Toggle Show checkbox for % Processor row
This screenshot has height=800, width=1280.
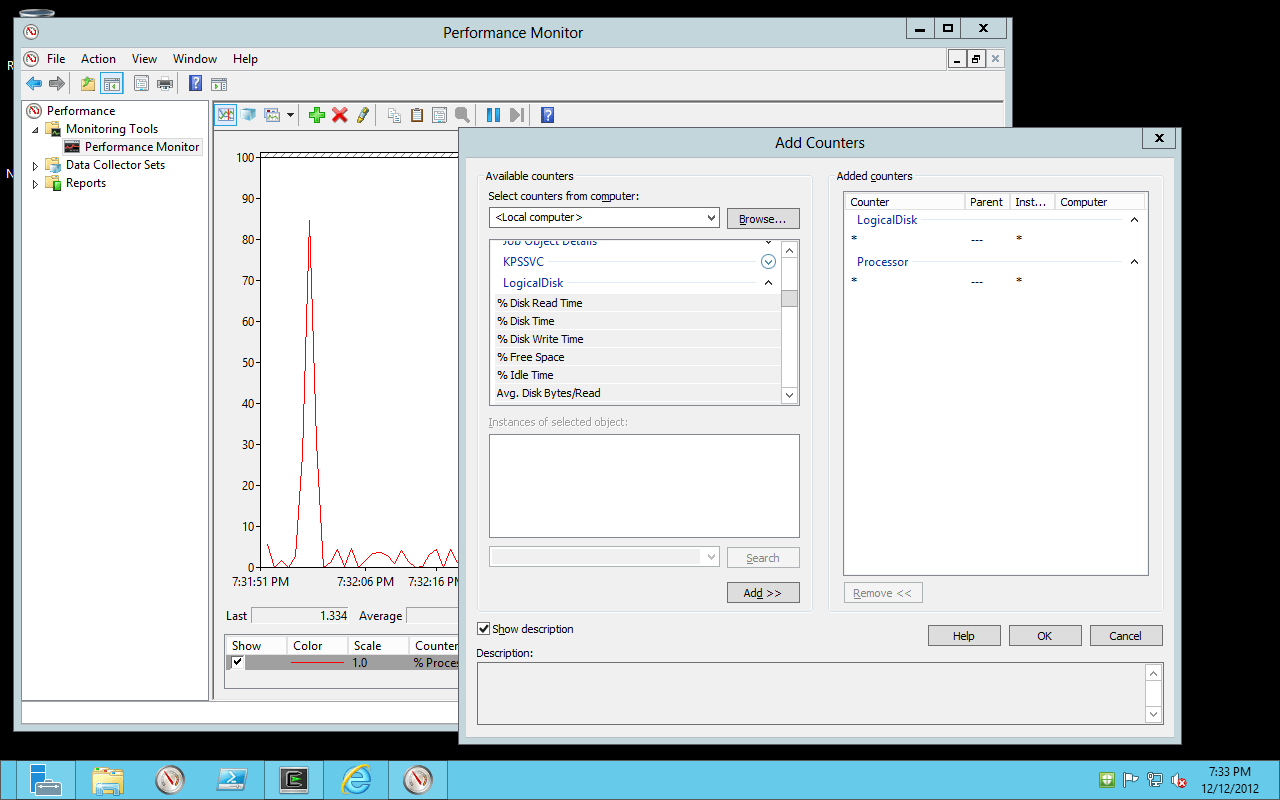pyautogui.click(x=237, y=662)
